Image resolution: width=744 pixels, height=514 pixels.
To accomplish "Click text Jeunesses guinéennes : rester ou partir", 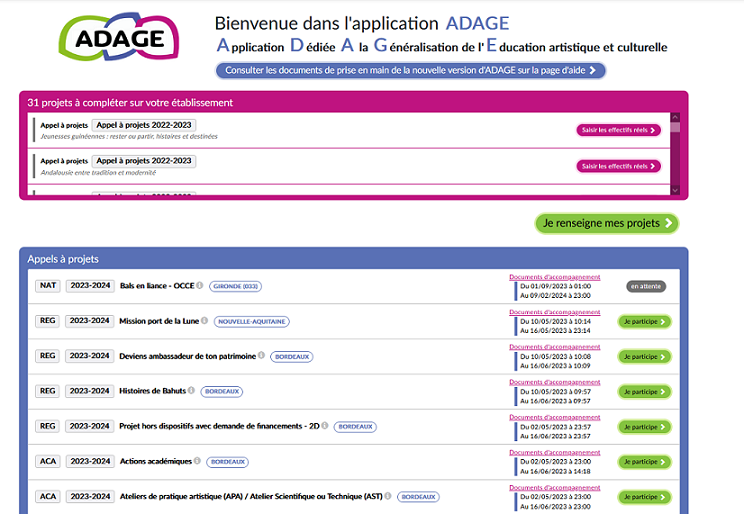I will [x=129, y=137].
